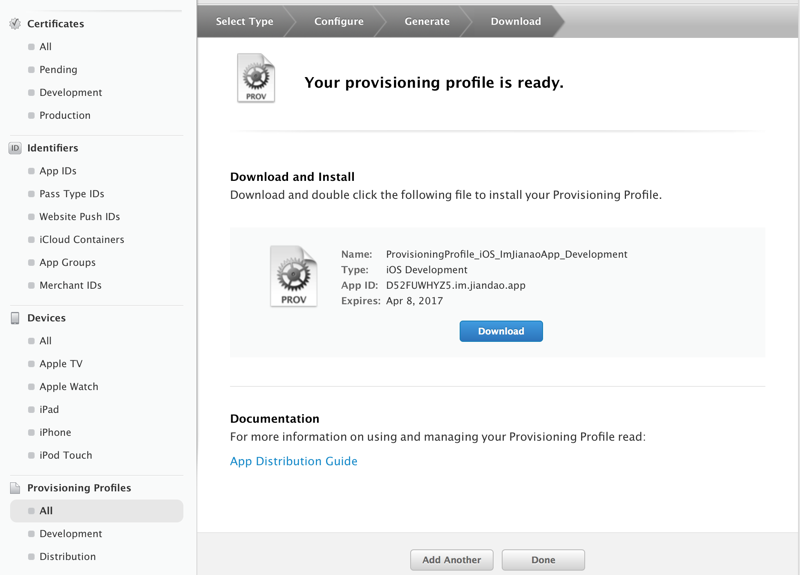Viewport: 800px width, 575px height.
Task: Go to the Generate step
Action: pos(427,21)
